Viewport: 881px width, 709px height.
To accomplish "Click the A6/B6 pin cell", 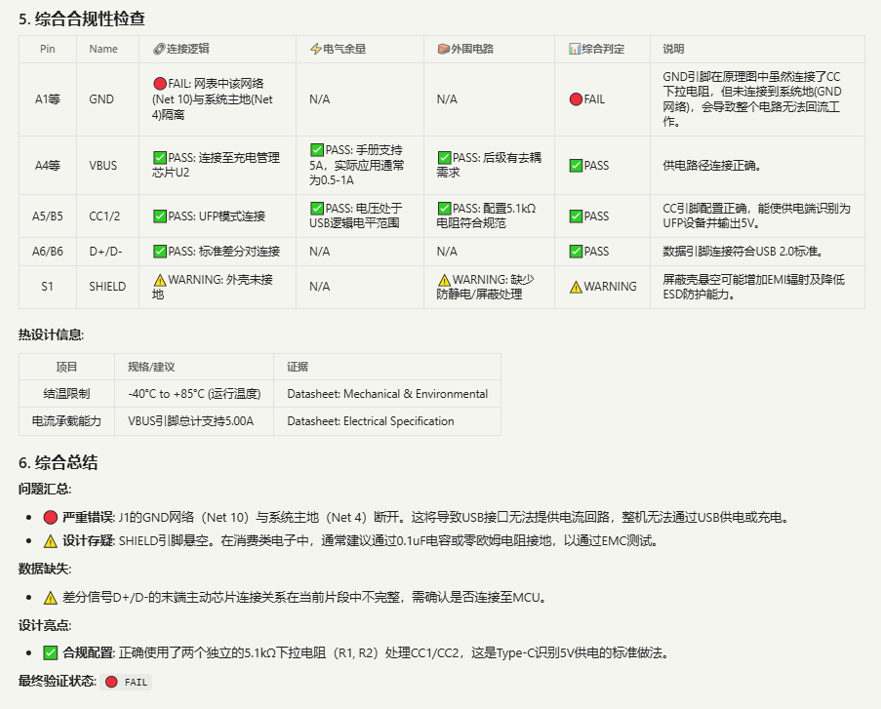I will [x=47, y=251].
